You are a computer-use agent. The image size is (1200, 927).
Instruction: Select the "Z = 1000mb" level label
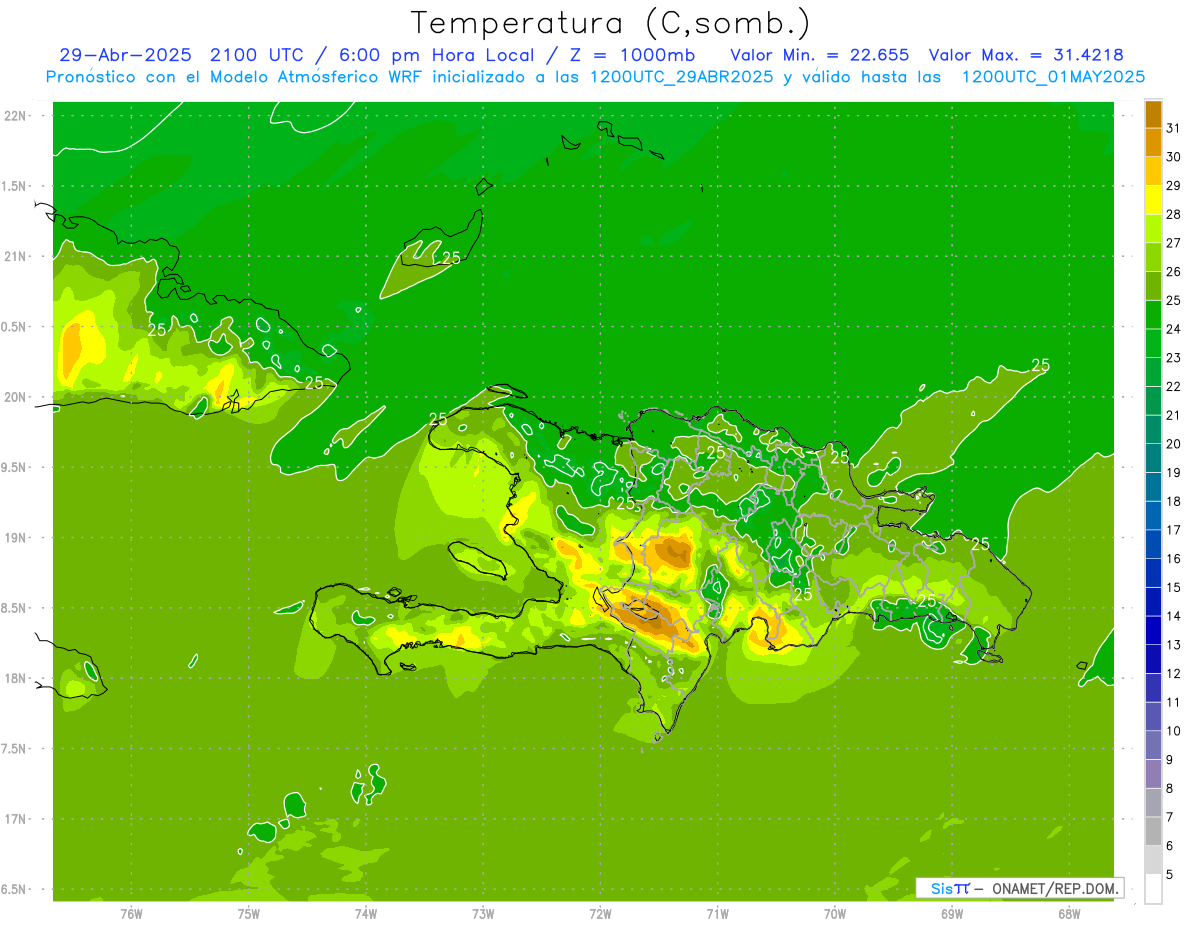(x=636, y=55)
